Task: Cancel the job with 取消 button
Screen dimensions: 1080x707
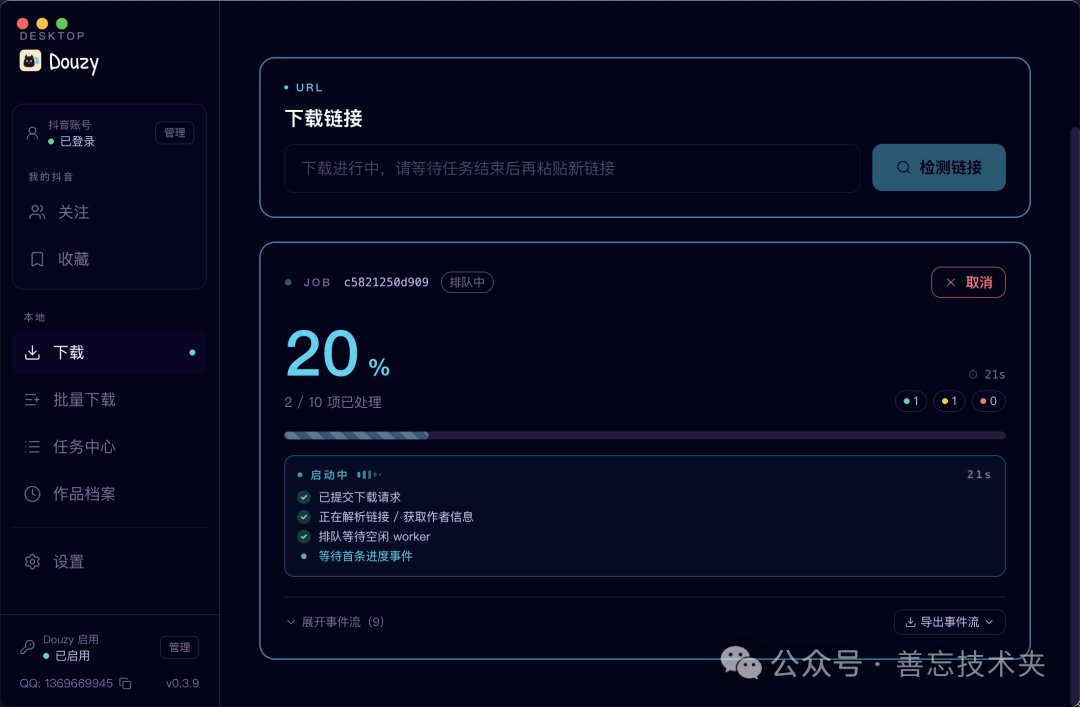Action: pos(968,283)
